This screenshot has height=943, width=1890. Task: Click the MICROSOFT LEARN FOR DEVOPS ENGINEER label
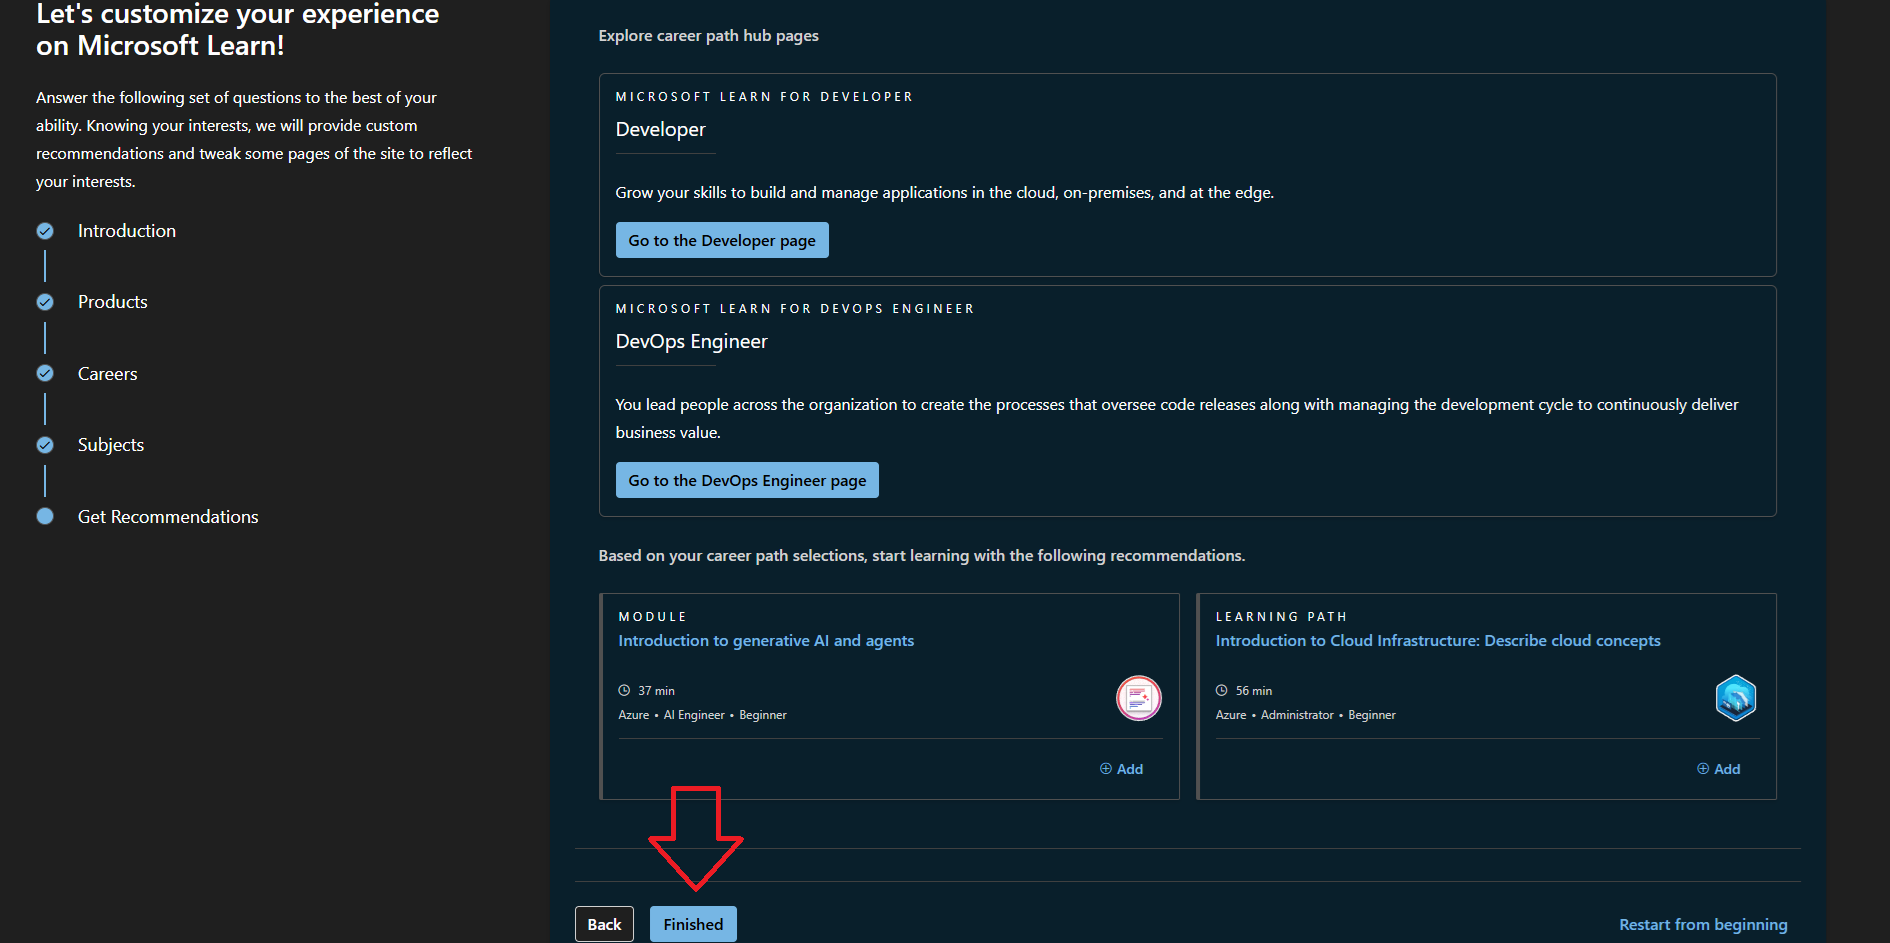[795, 309]
